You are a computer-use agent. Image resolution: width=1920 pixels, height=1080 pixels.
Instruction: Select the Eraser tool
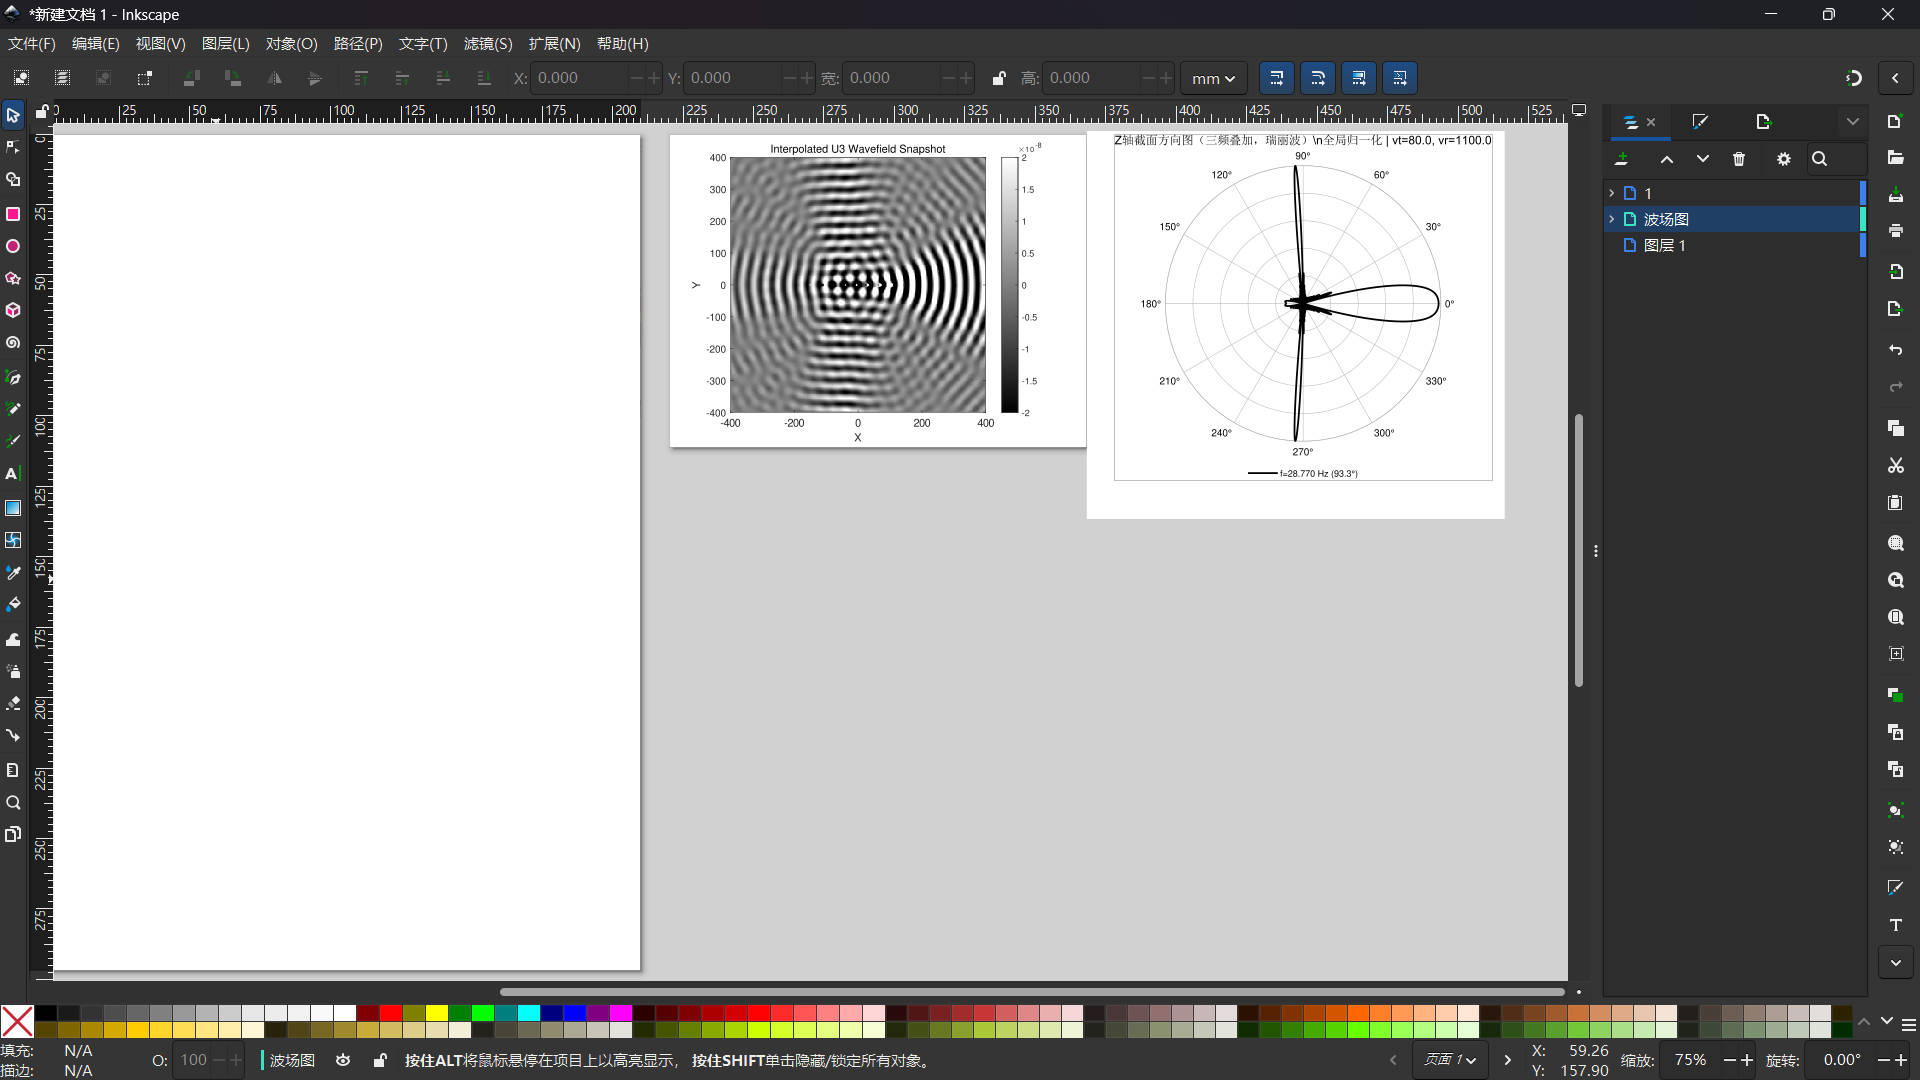13,704
